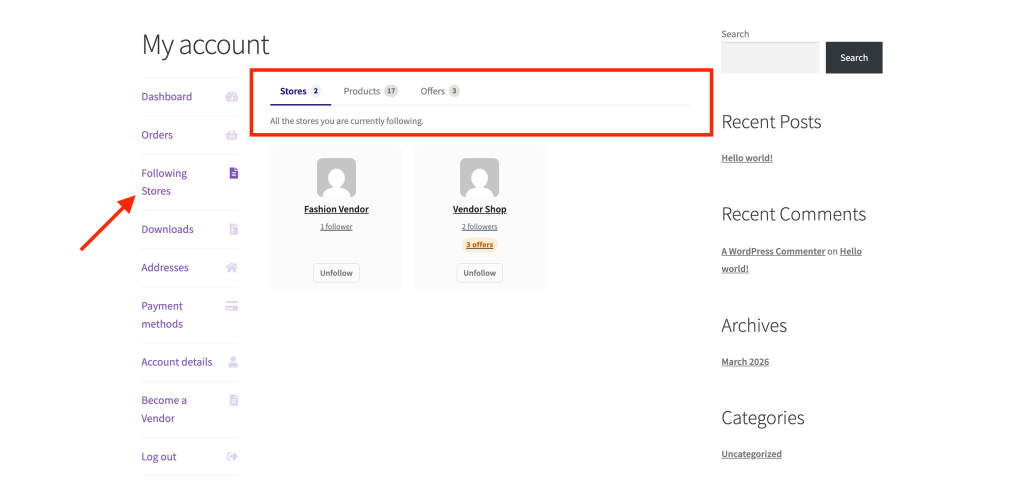Screen dimensions: 1024x491
Task: Unfollow the Fashion Vendor store
Action: tap(336, 273)
